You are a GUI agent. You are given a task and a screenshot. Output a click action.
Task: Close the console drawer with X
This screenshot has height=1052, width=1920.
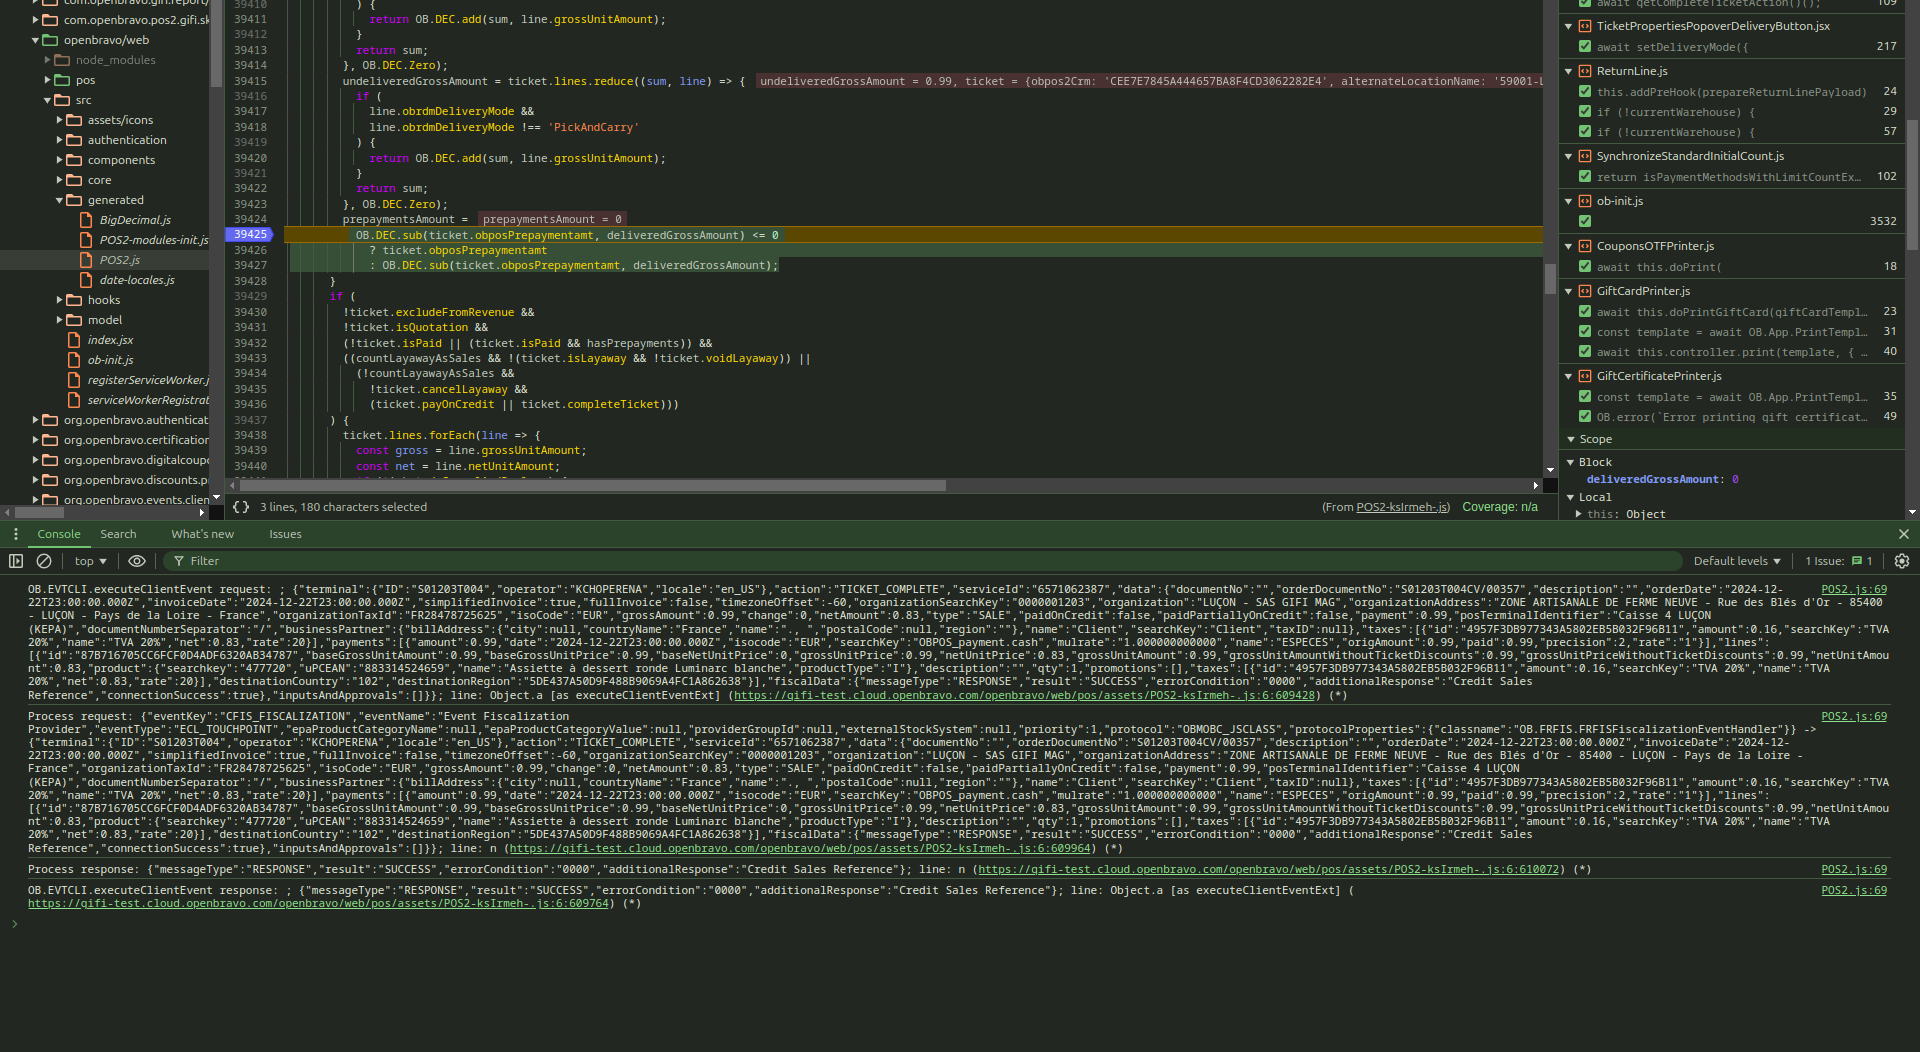tap(1903, 534)
